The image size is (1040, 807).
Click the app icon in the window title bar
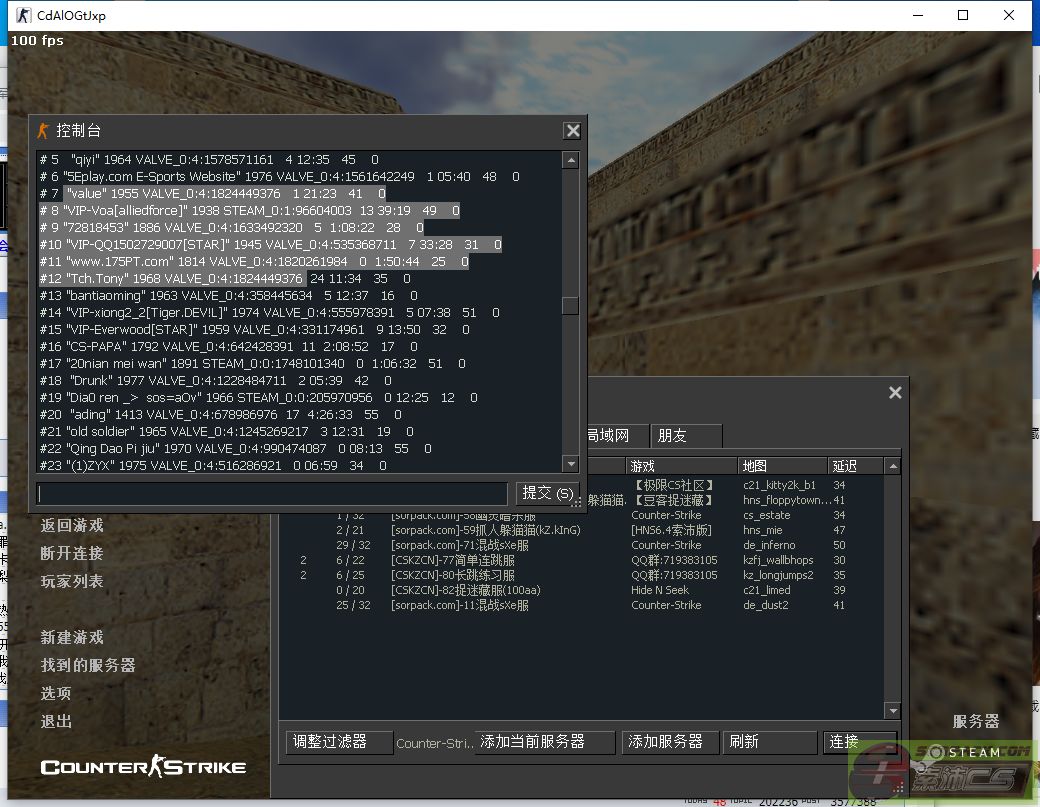coord(23,15)
